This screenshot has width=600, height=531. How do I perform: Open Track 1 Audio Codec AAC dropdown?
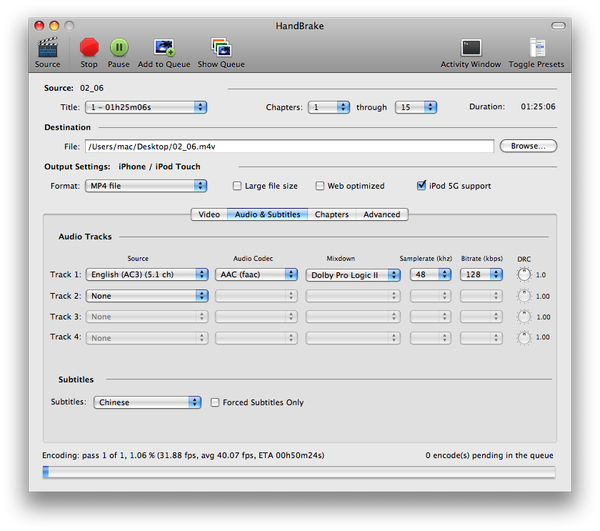click(256, 275)
